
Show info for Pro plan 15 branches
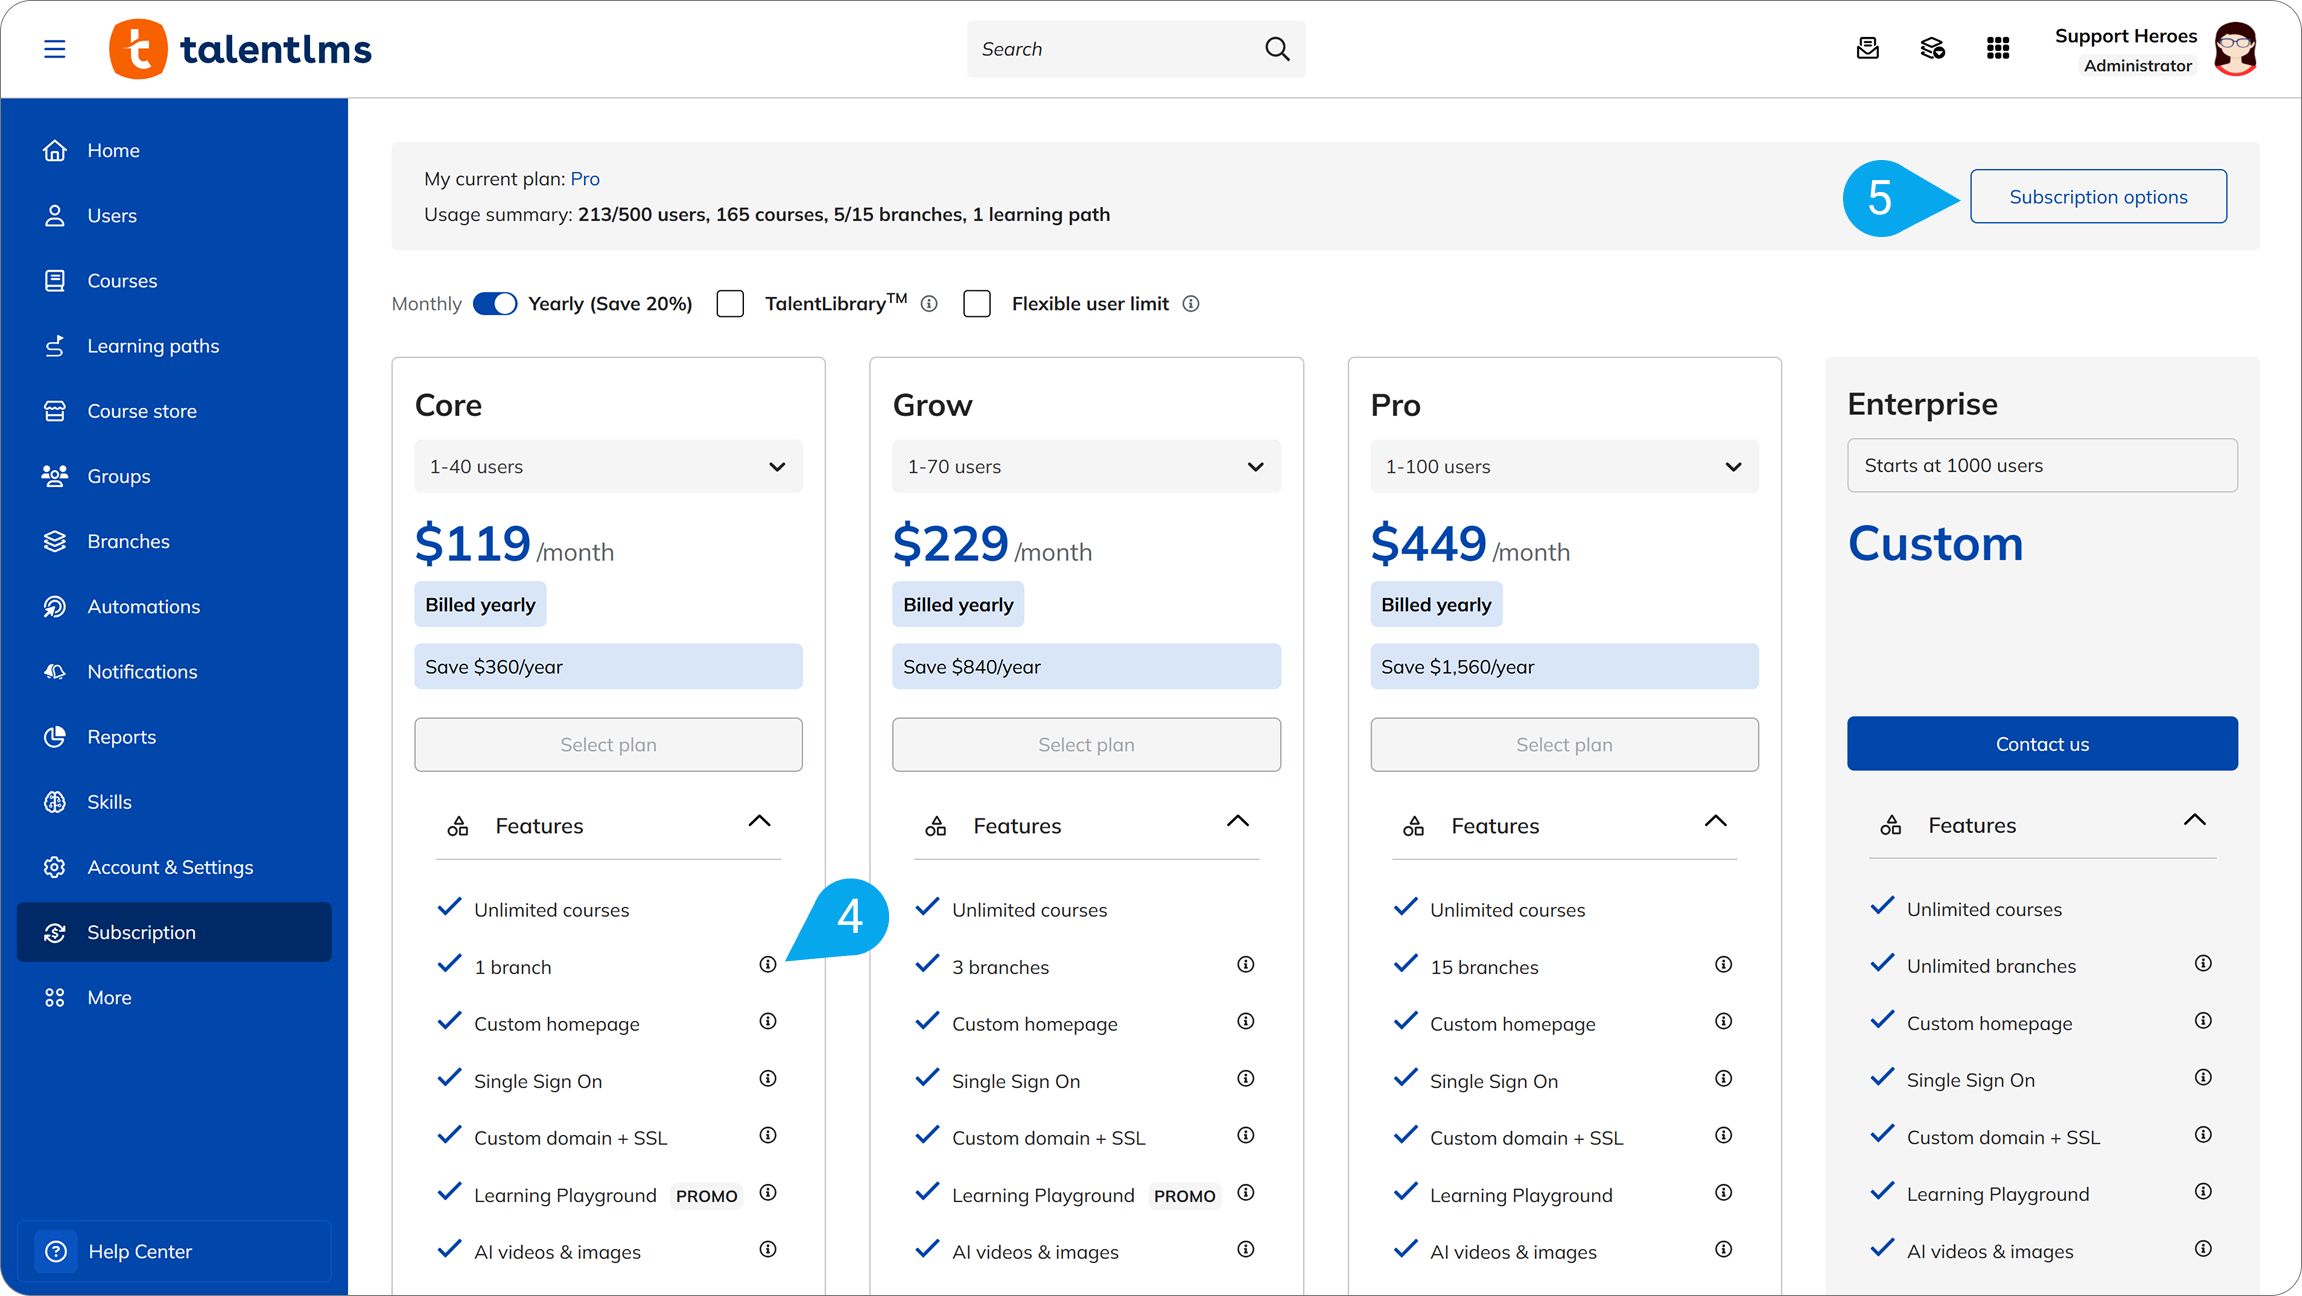click(x=1724, y=965)
